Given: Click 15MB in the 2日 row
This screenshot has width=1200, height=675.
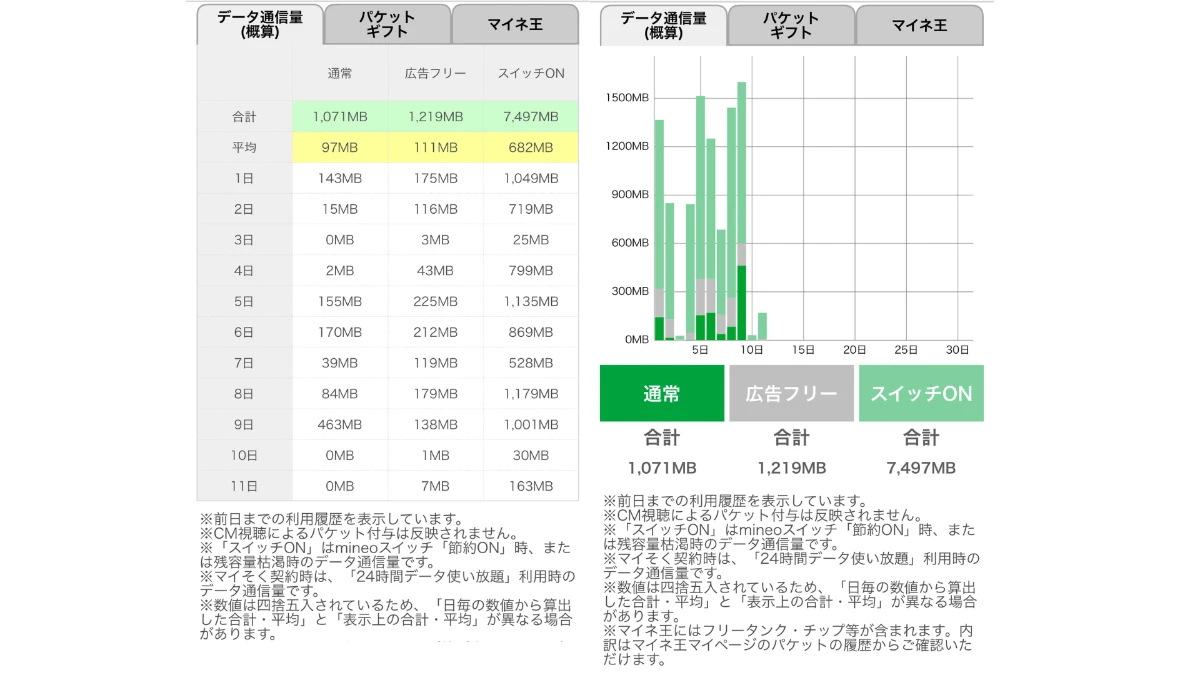Looking at the screenshot, I should click(x=340, y=209).
